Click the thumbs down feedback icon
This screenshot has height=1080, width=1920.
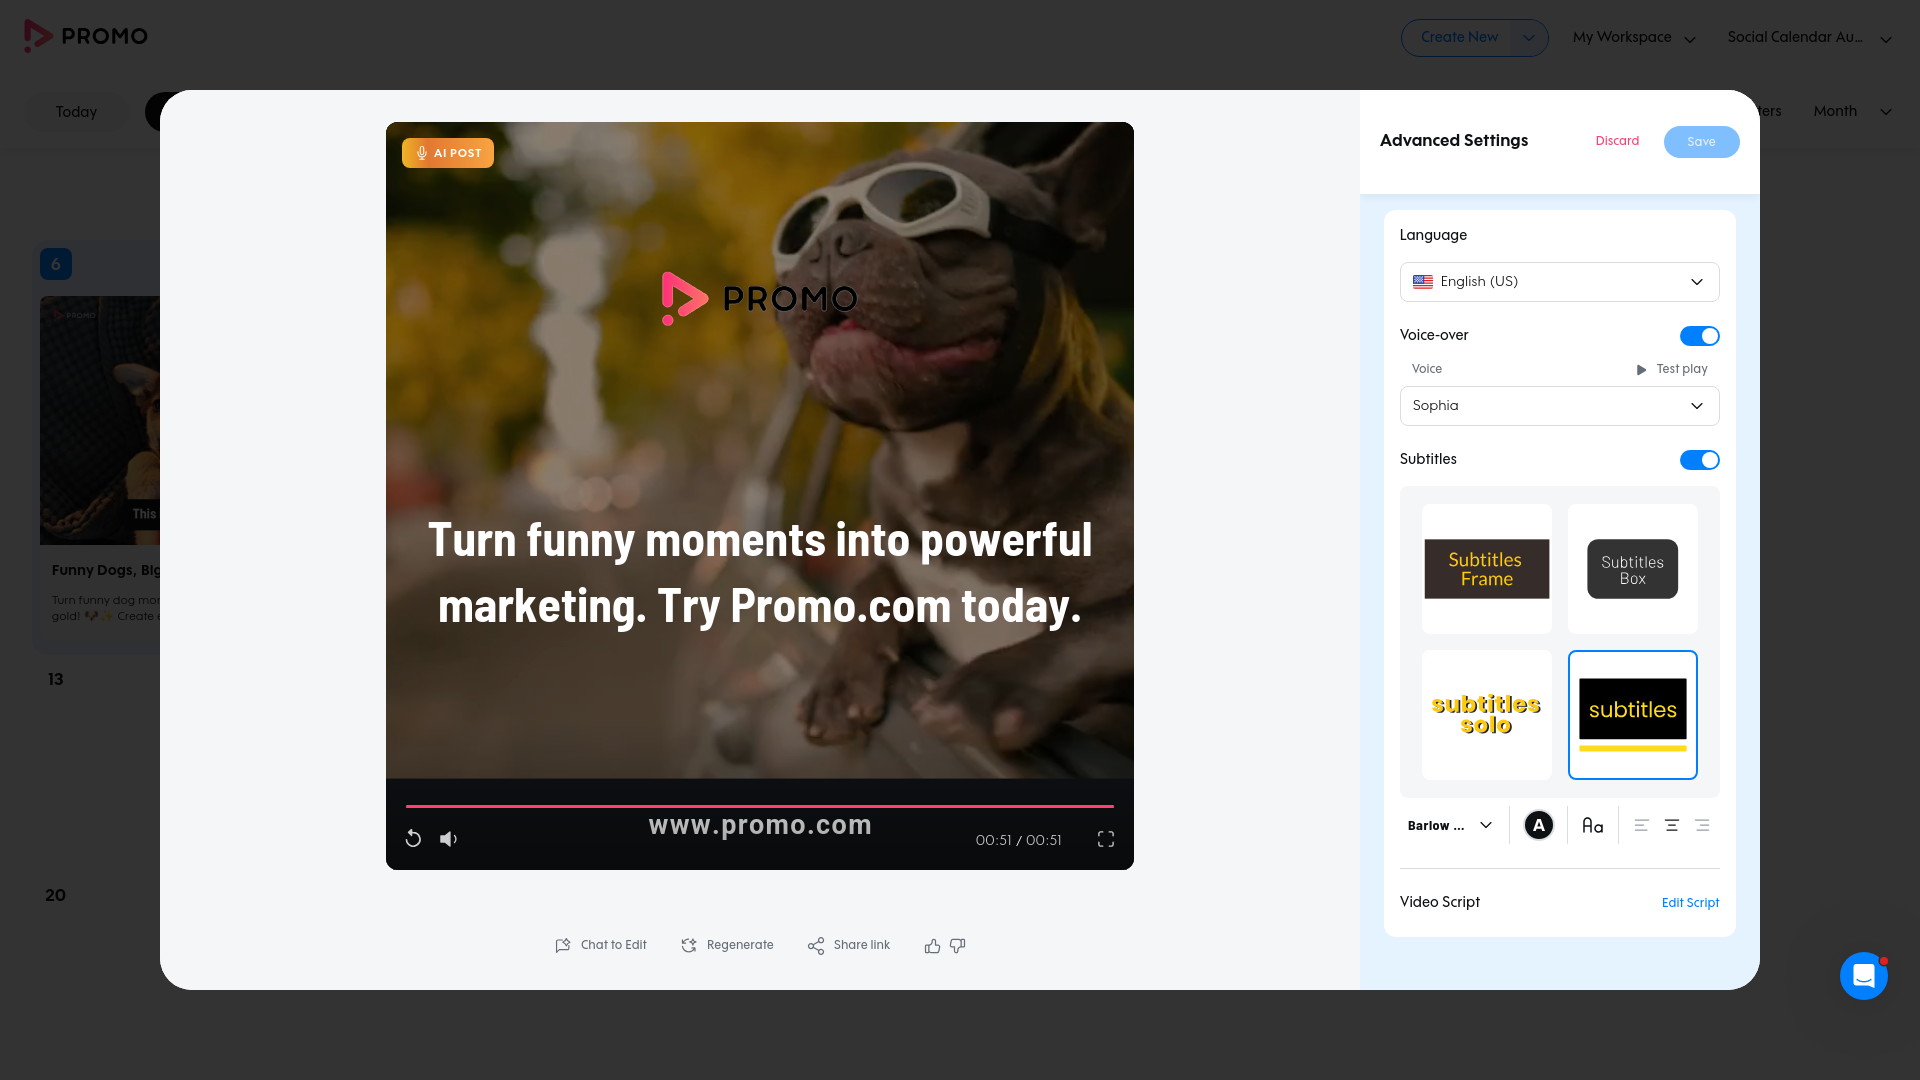(958, 945)
